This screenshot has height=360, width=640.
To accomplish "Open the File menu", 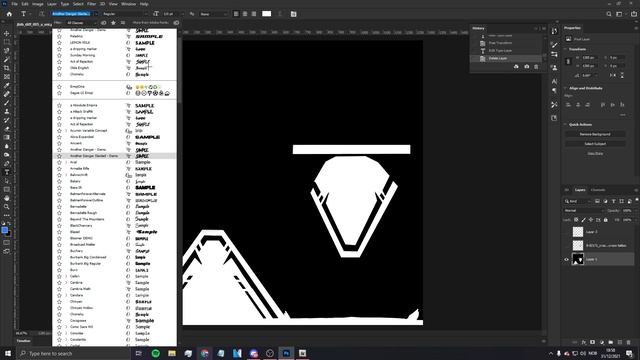I will (x=14, y=4).
